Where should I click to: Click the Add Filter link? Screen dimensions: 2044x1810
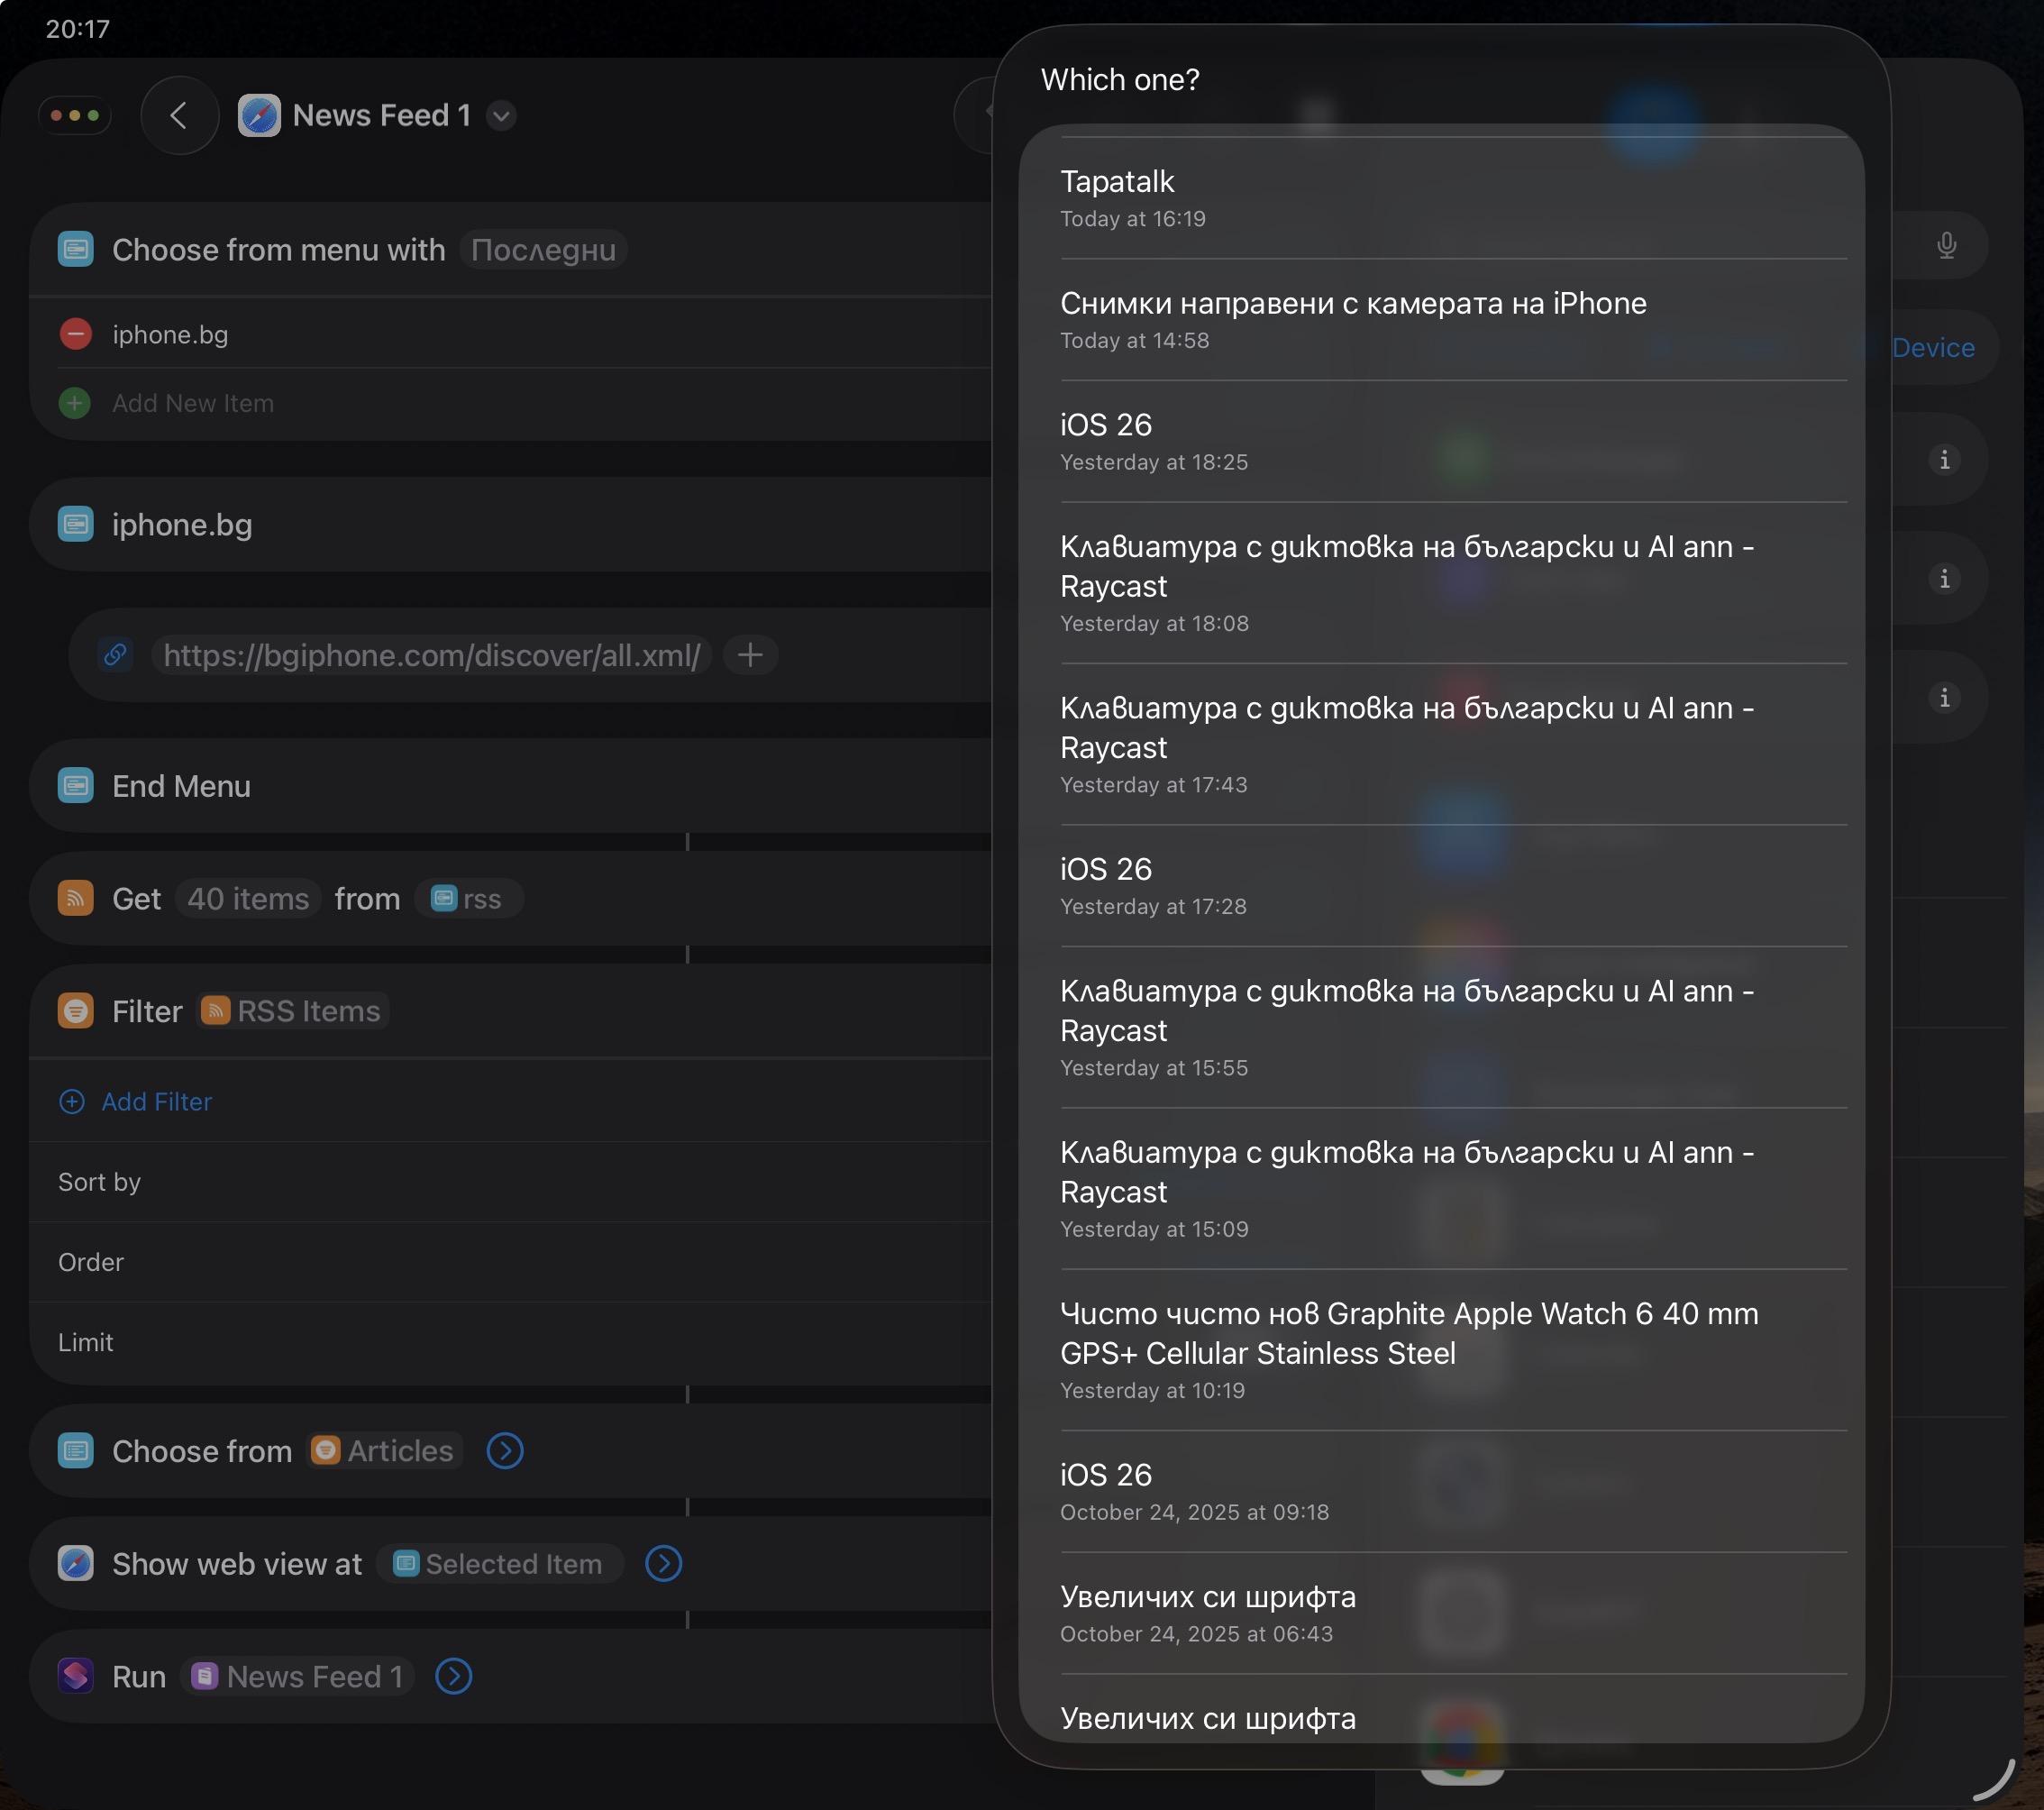(x=156, y=1102)
